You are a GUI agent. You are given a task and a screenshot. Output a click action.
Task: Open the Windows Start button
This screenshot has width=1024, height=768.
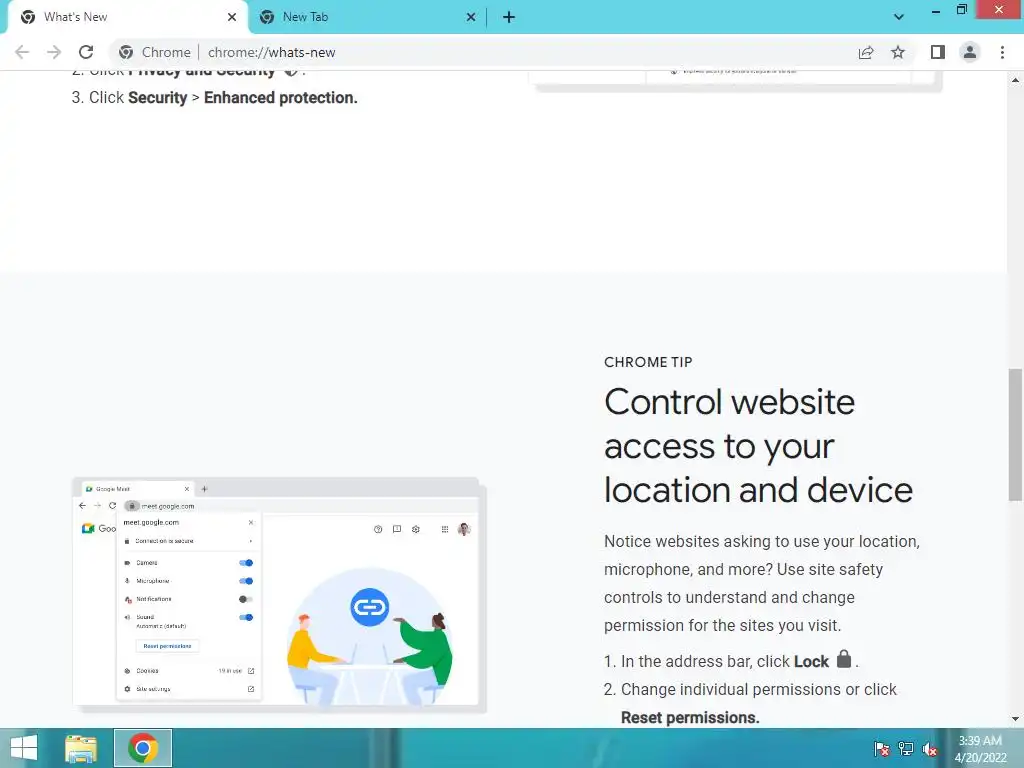(24, 748)
